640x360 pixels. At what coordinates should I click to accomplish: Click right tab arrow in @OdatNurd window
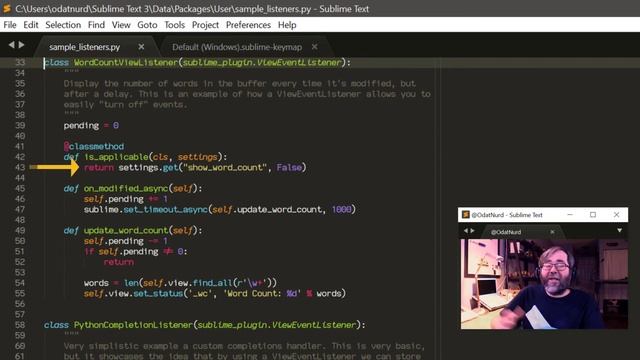point(473,231)
